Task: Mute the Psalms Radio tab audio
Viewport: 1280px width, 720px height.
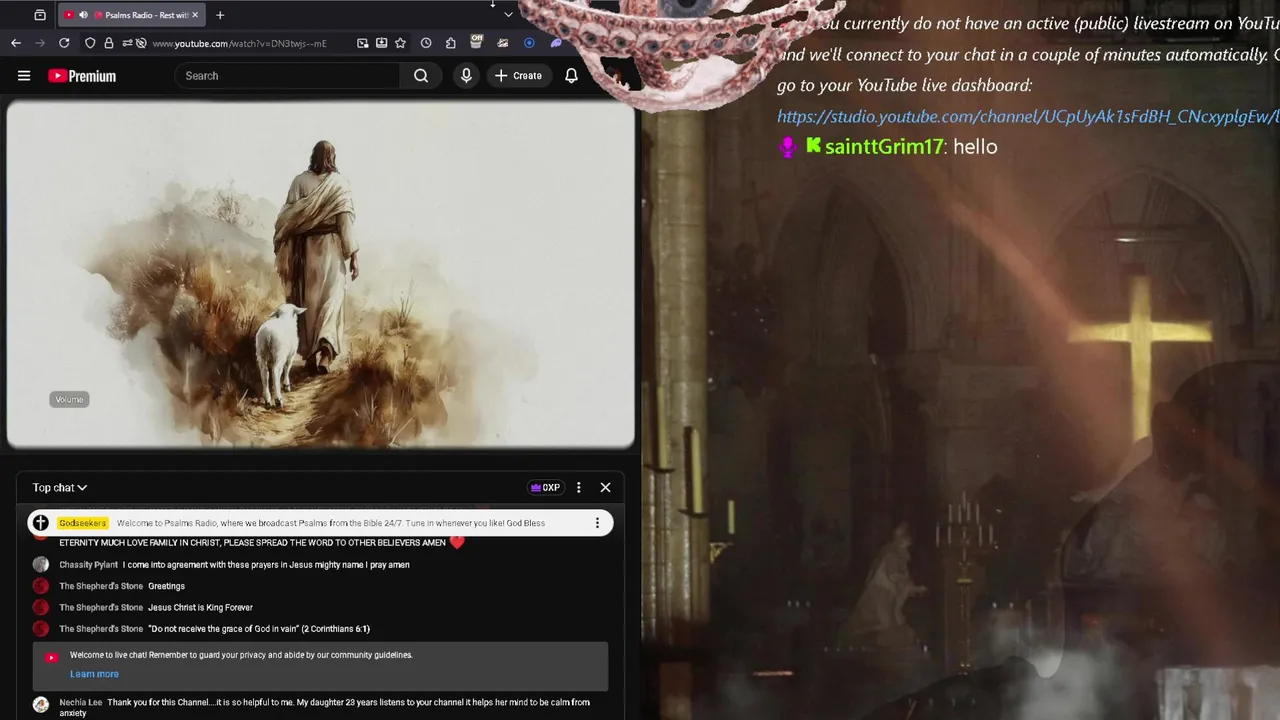Action: 83,15
